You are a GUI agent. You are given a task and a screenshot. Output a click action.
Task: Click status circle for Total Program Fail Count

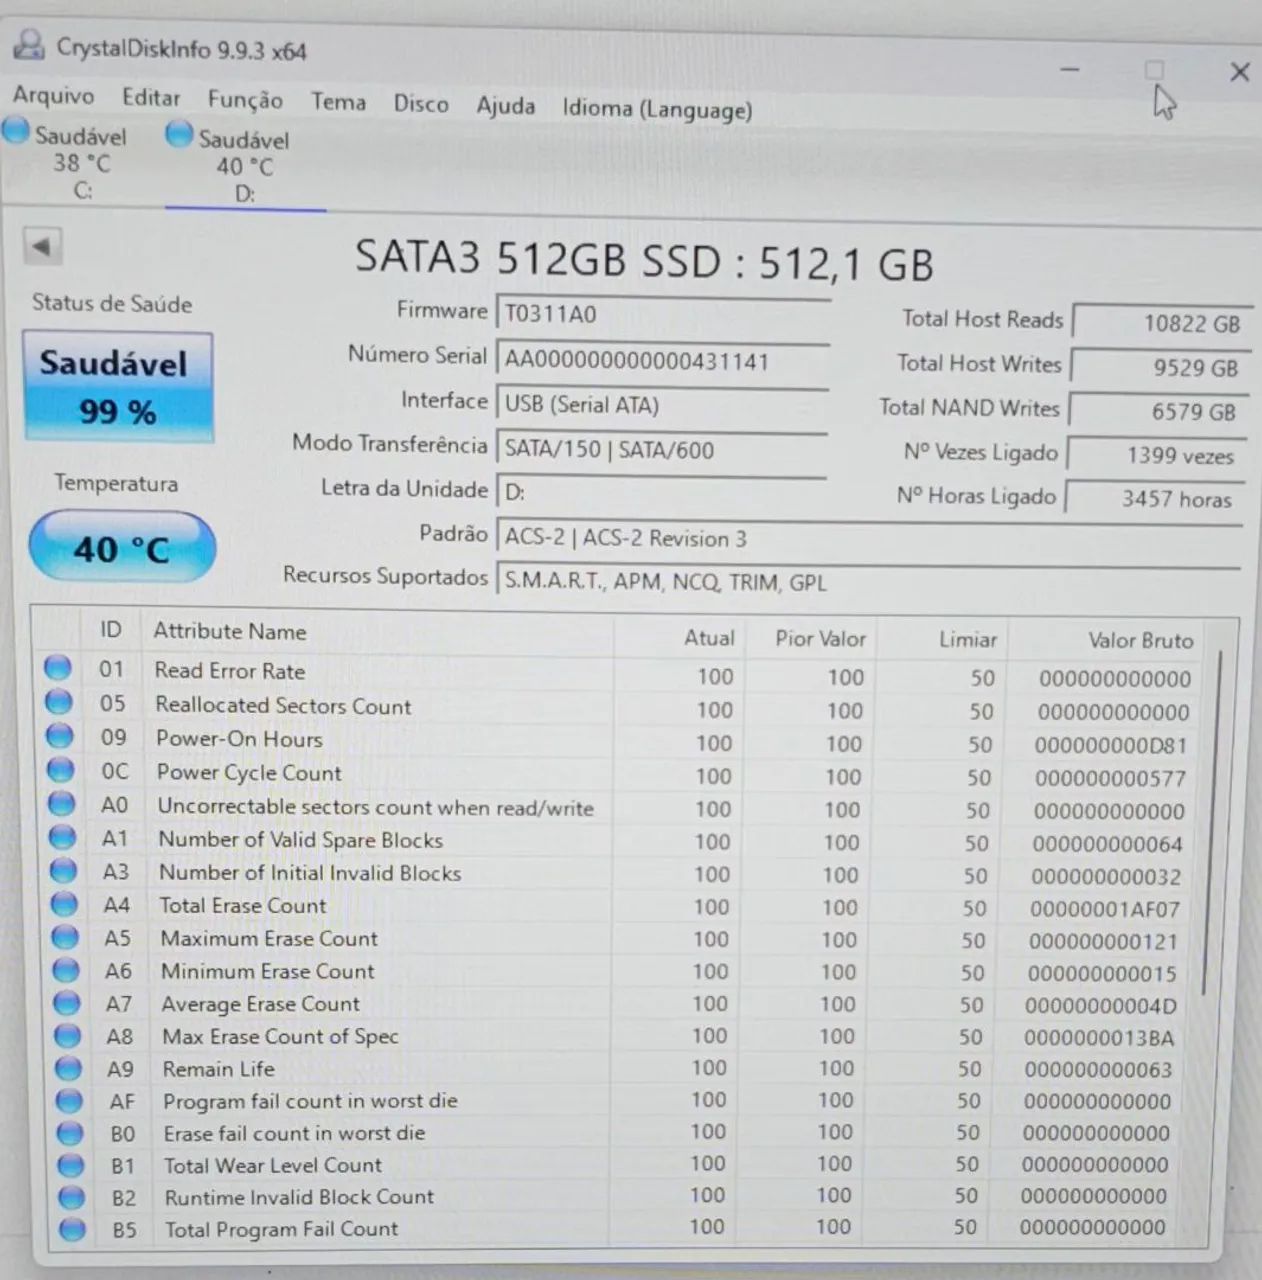(72, 1228)
